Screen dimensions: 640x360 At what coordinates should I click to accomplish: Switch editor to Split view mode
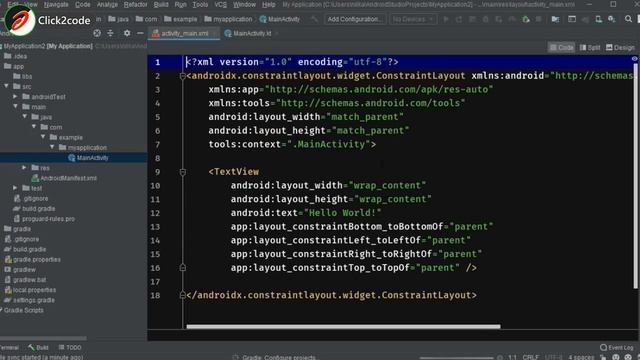590,48
